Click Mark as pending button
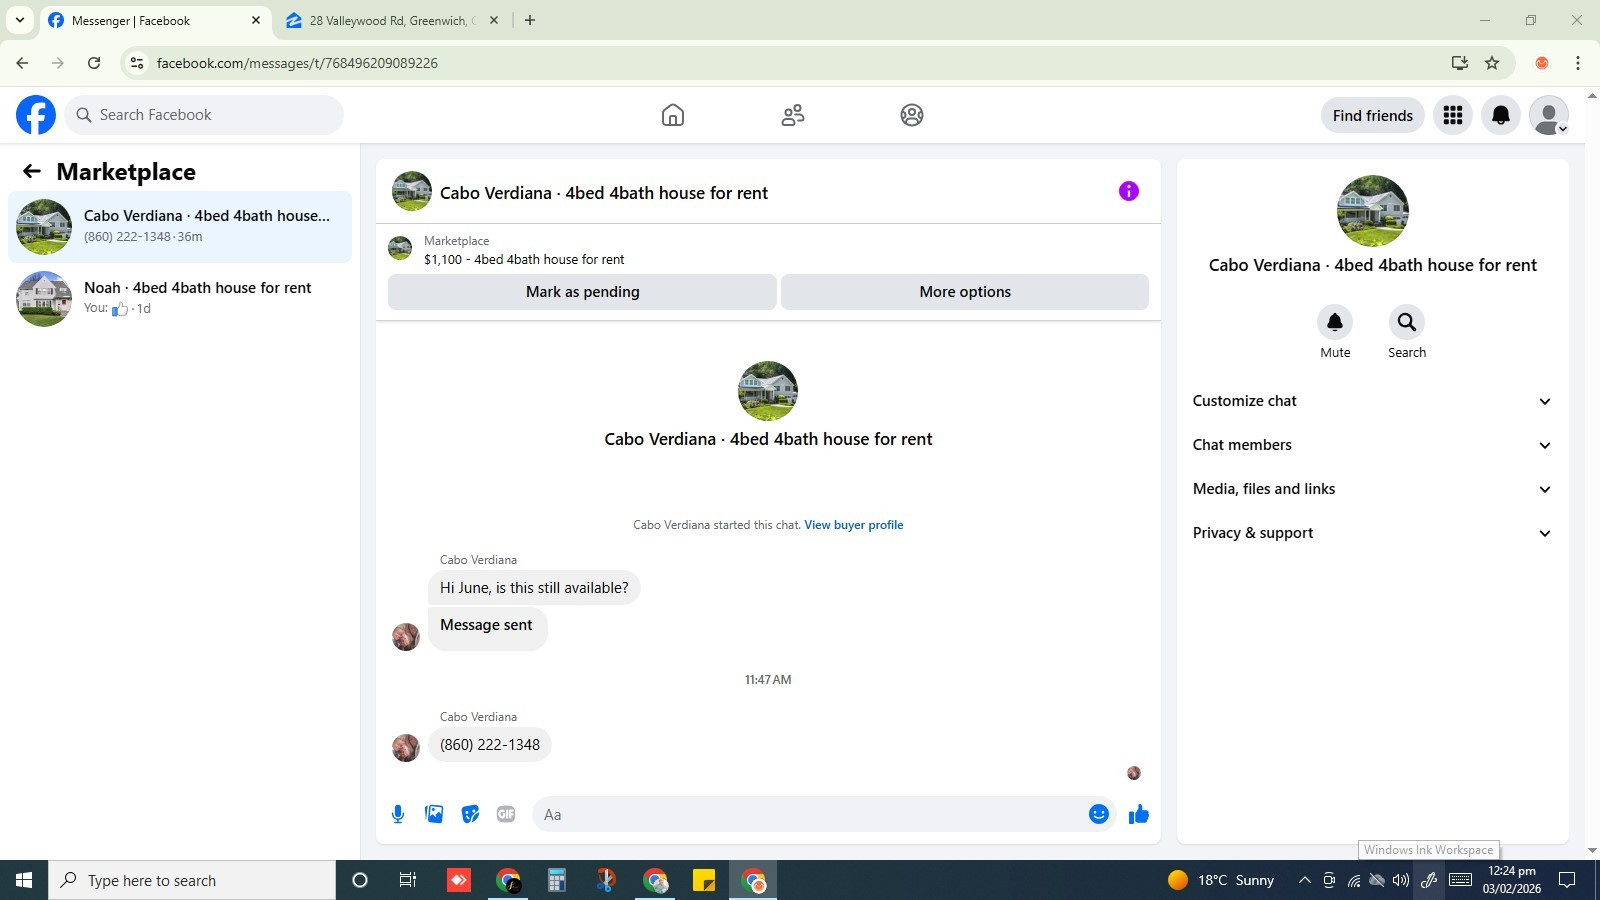 click(x=582, y=292)
